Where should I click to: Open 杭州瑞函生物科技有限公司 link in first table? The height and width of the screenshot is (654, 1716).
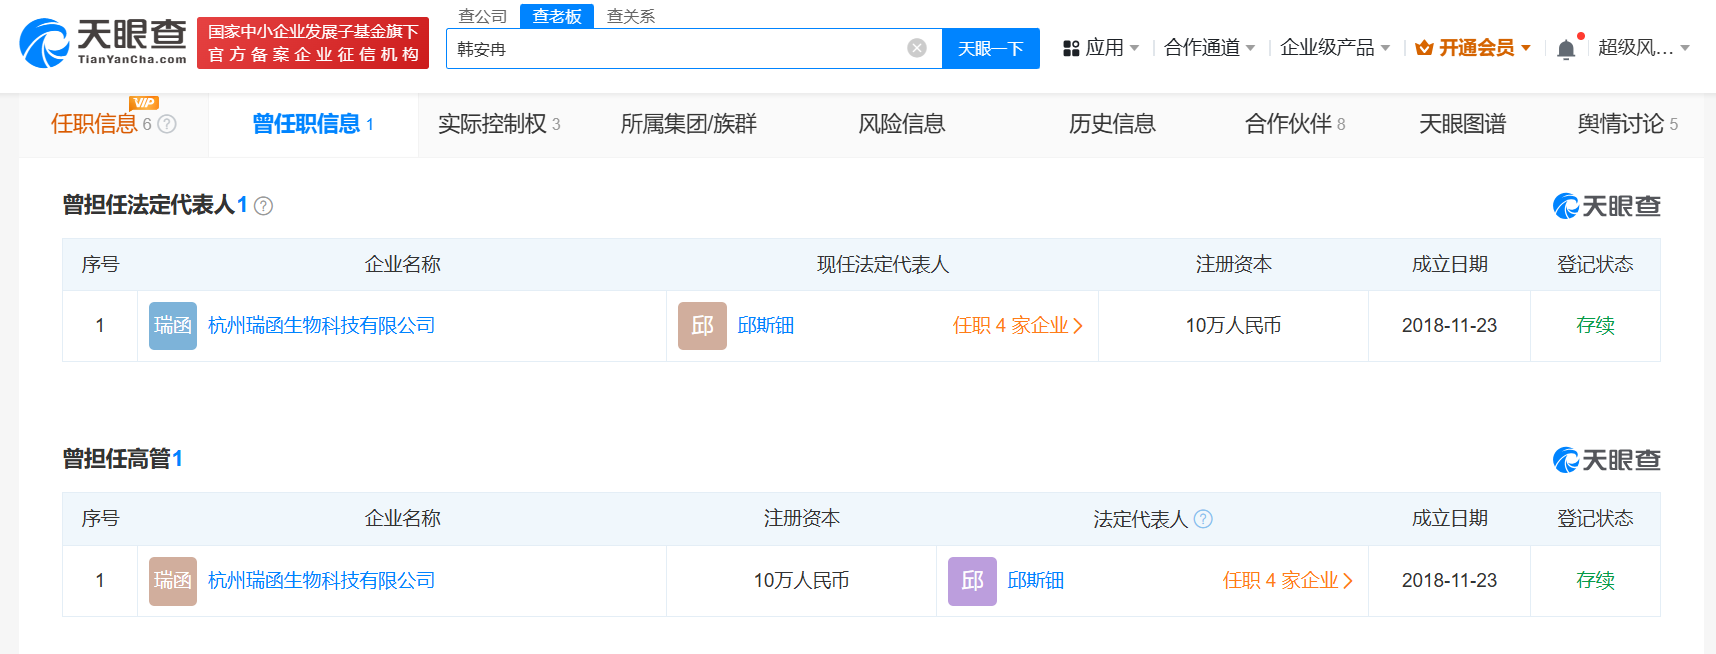tap(321, 326)
